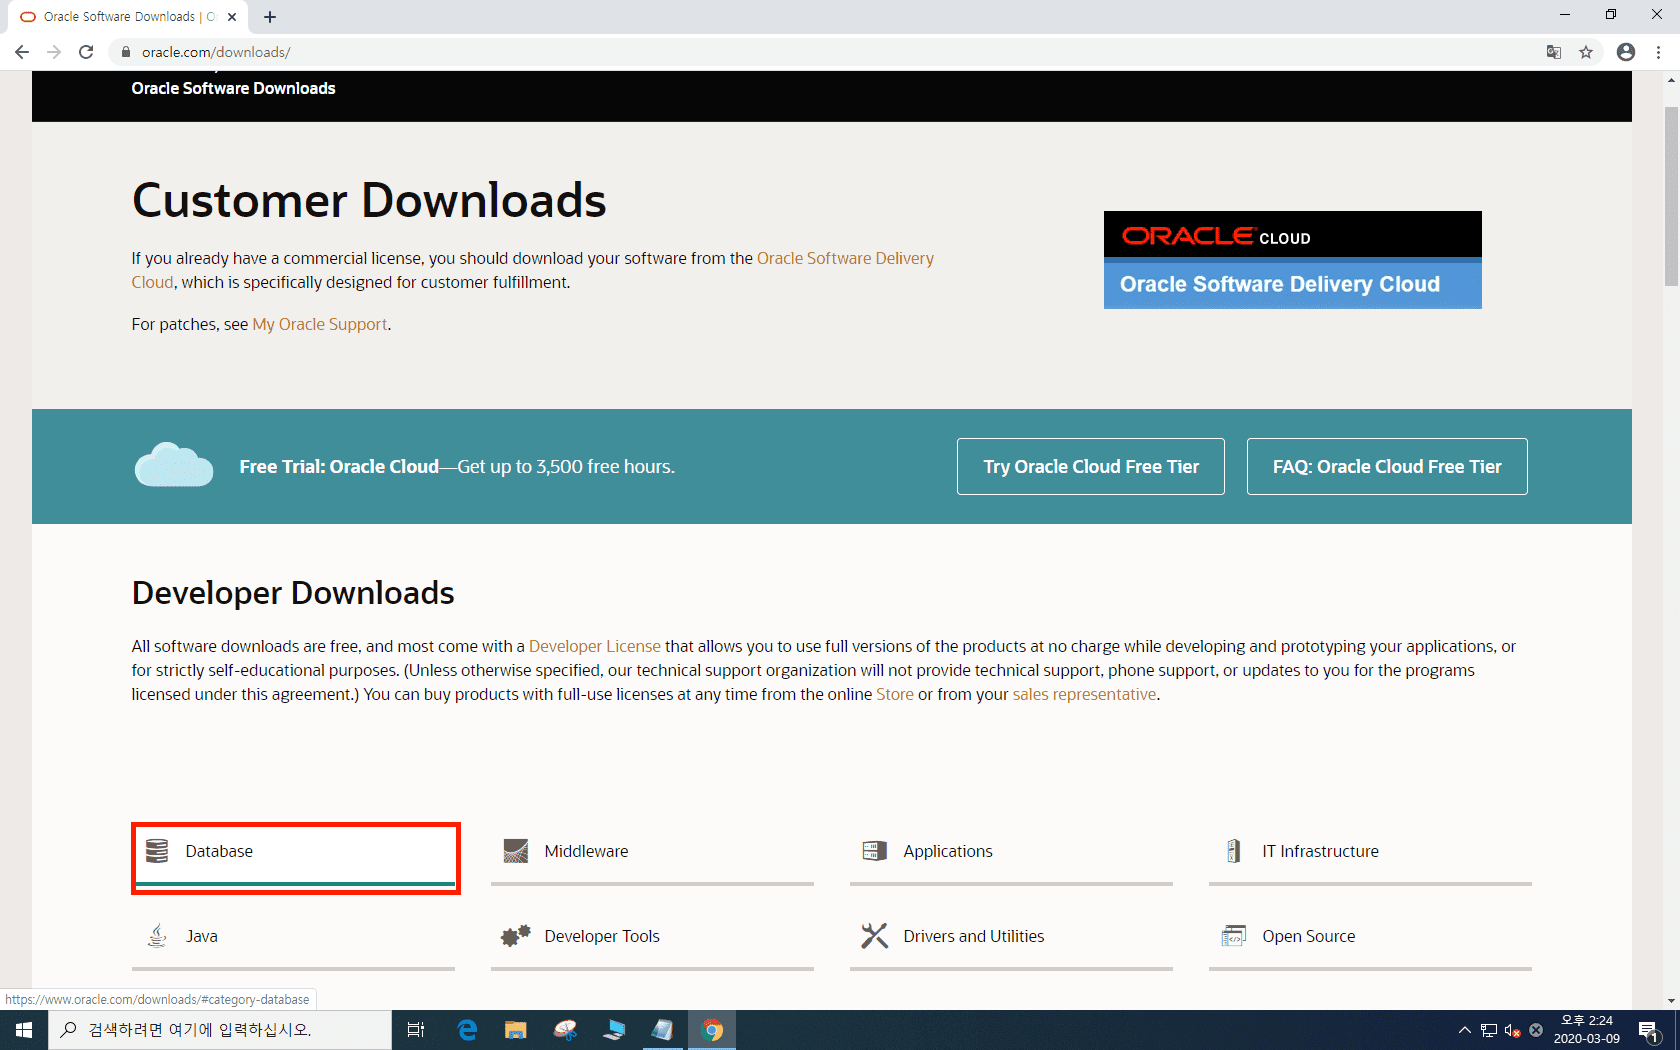Click the cloud icon in Free Trial banner
1680x1050 pixels.
point(174,465)
